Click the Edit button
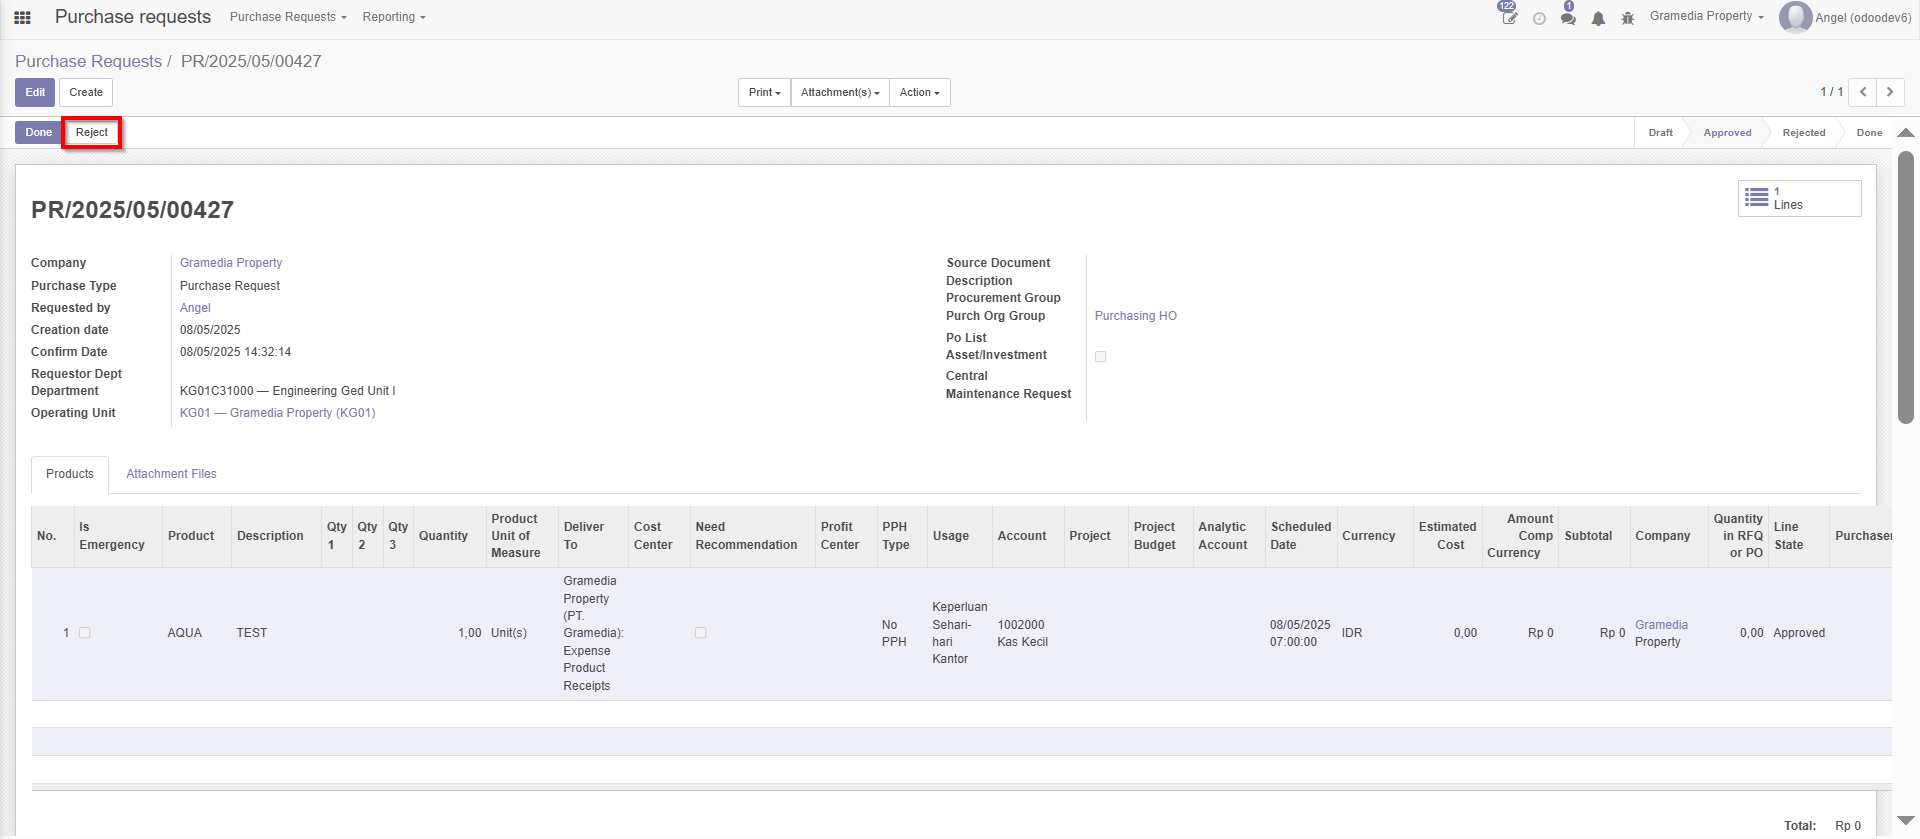 coord(35,92)
